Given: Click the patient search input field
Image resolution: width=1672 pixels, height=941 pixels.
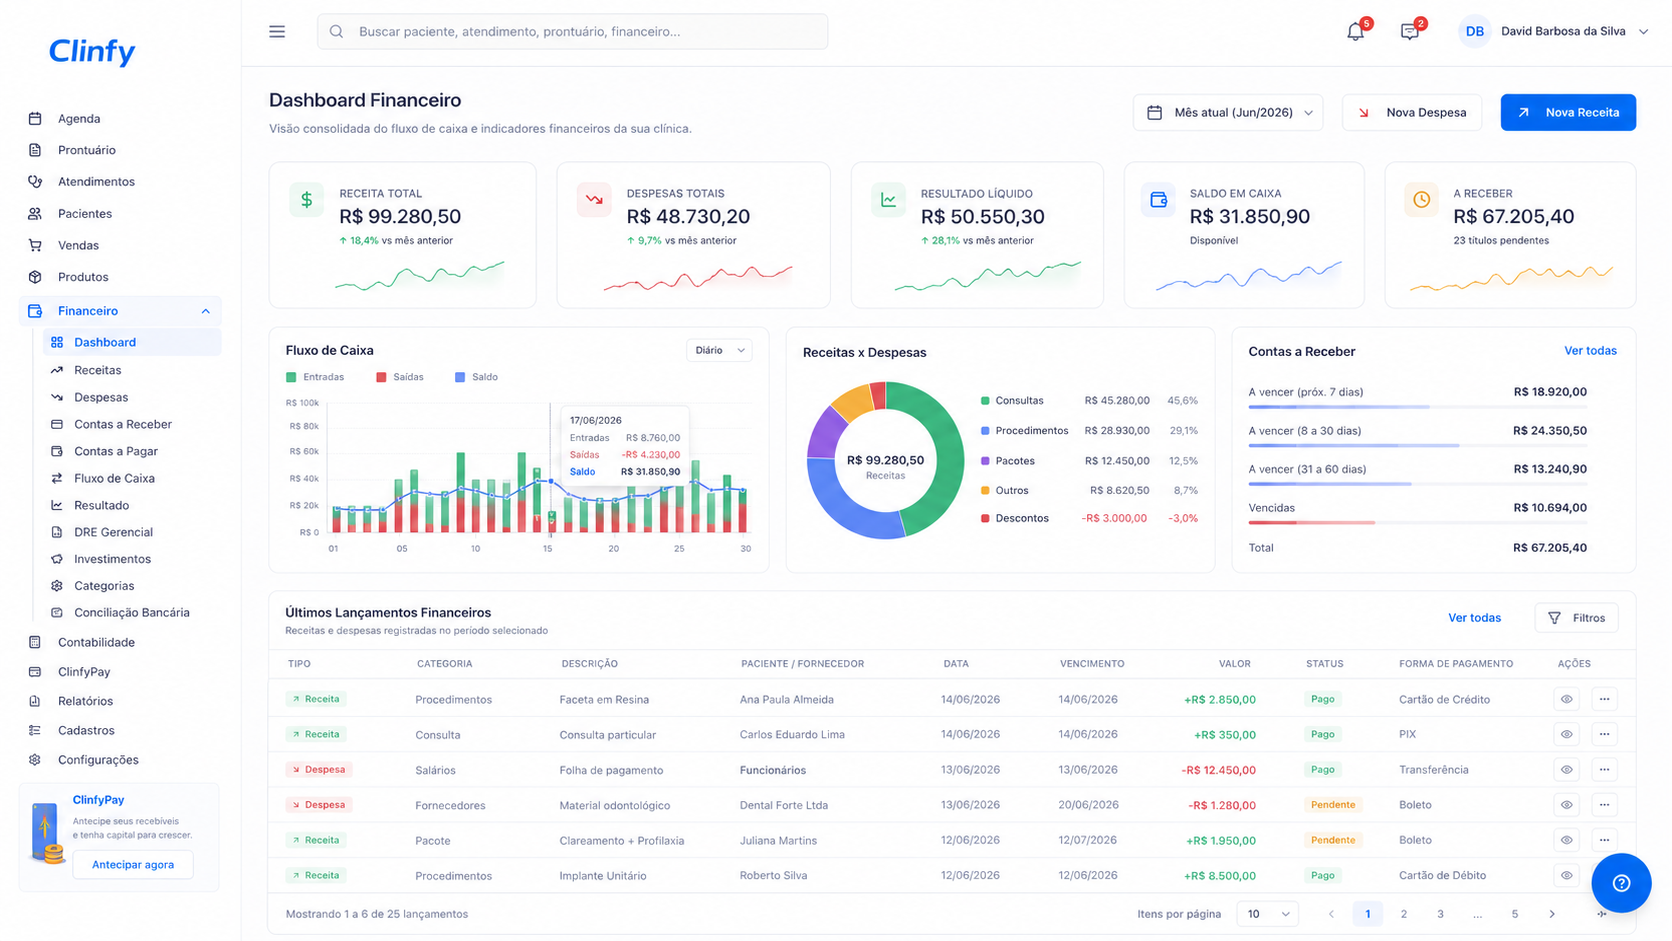Looking at the screenshot, I should tap(572, 32).
